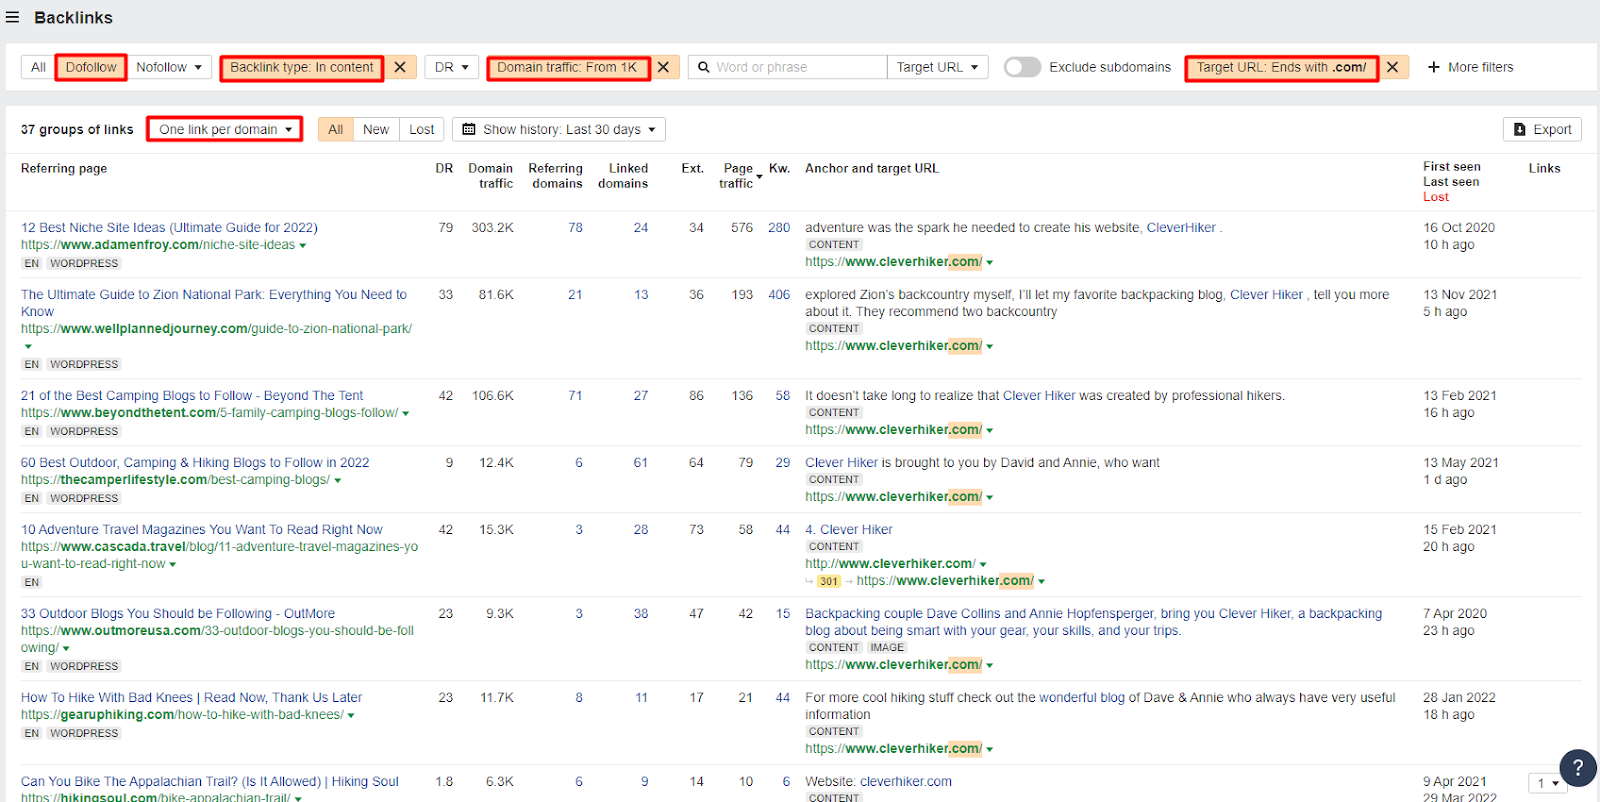The image size is (1600, 802).
Task: Open the help question mark button
Action: [x=1577, y=767]
